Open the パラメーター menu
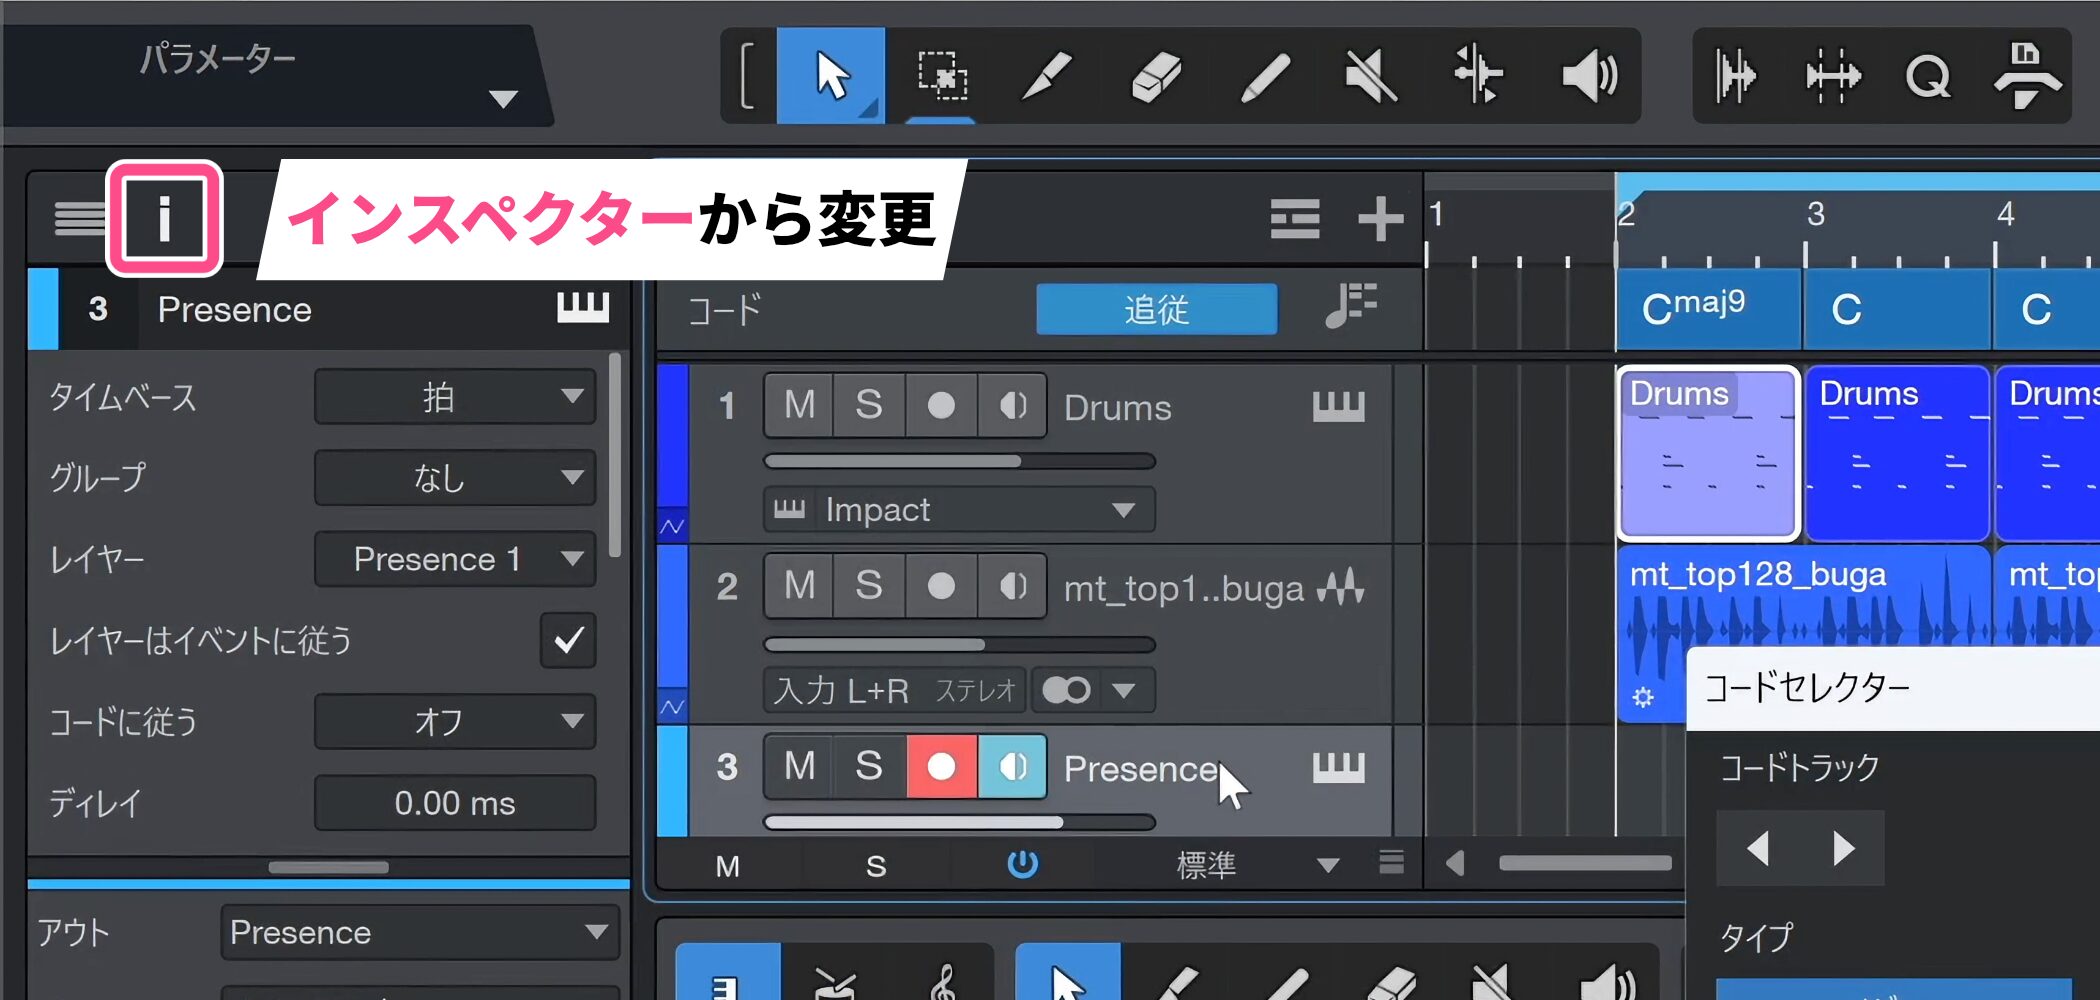This screenshot has width=2100, height=1000. (x=502, y=99)
